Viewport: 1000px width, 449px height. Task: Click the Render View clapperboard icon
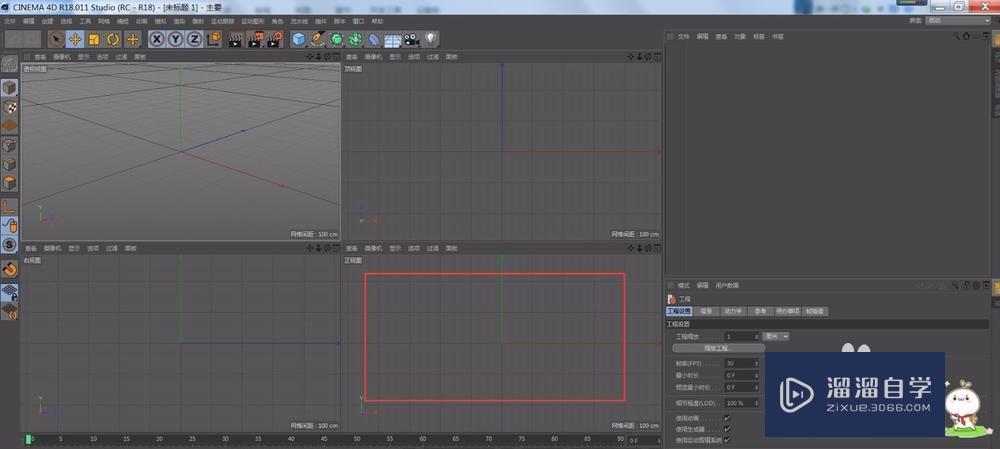(236, 40)
